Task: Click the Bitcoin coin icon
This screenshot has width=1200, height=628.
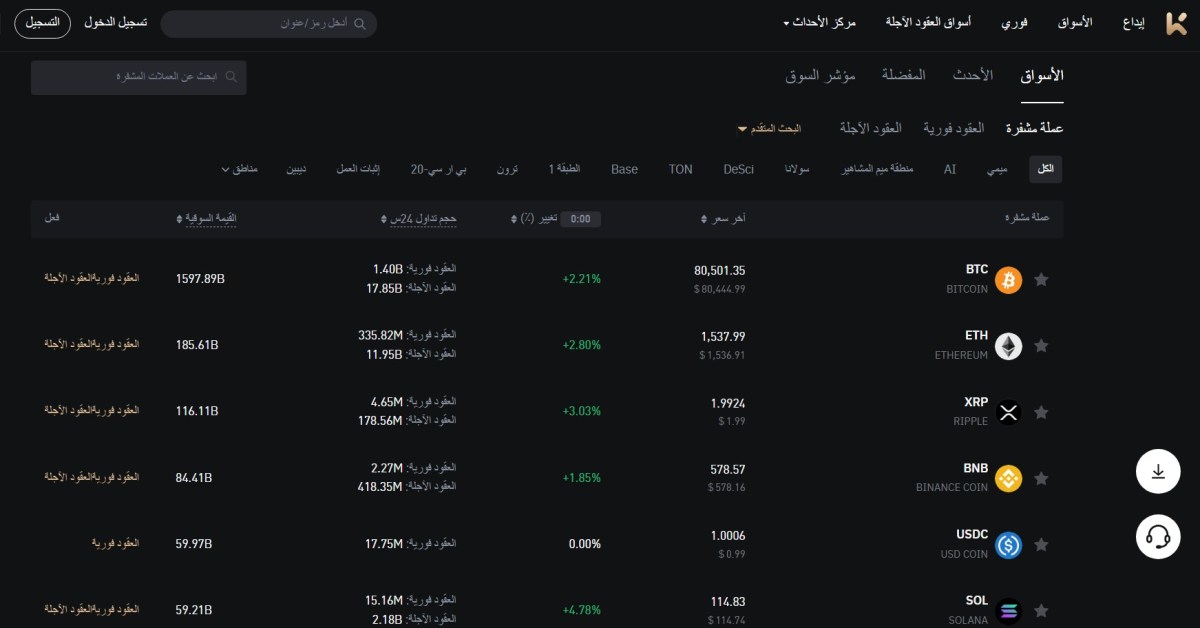Action: point(1008,279)
